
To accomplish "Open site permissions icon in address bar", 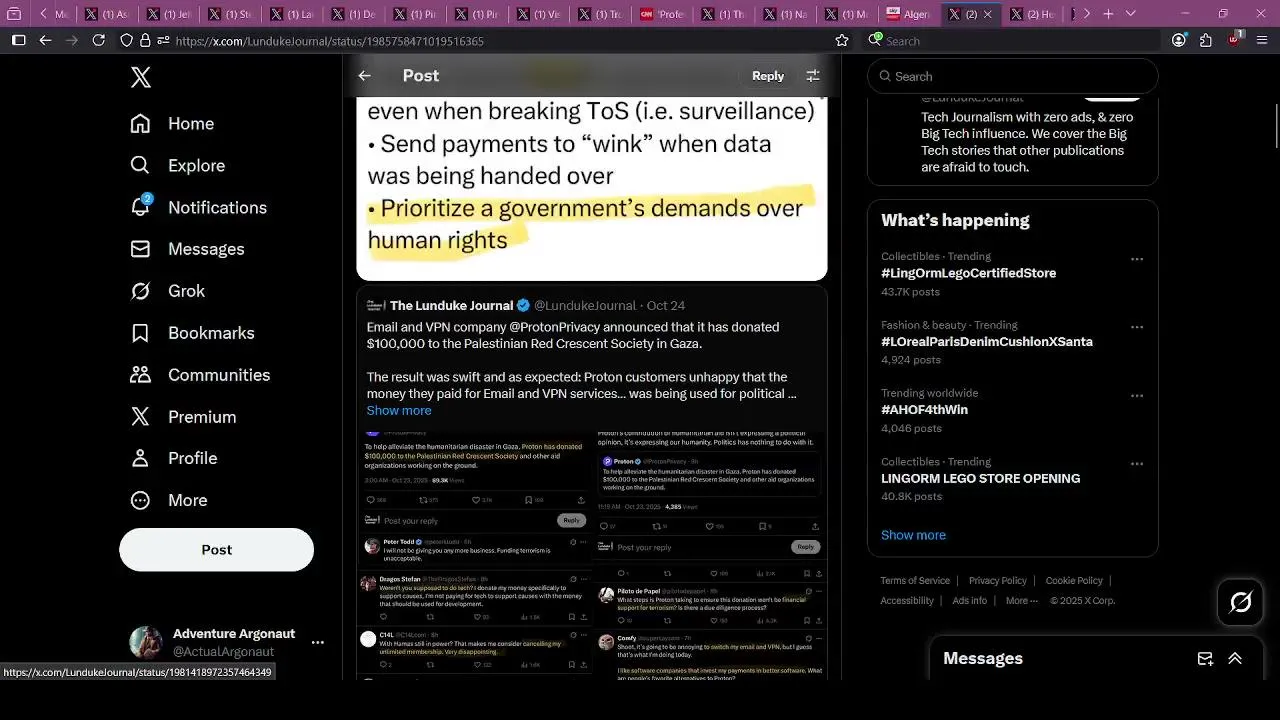I will click(161, 40).
